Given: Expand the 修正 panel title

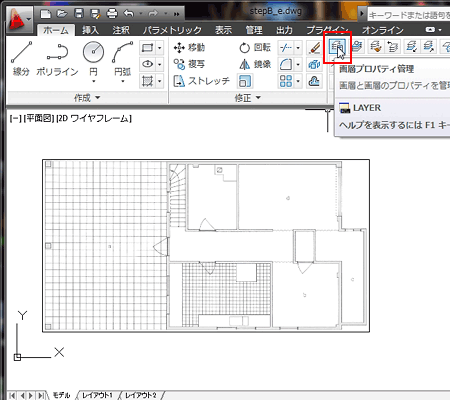Looking at the screenshot, I should pyautogui.click(x=247, y=98).
